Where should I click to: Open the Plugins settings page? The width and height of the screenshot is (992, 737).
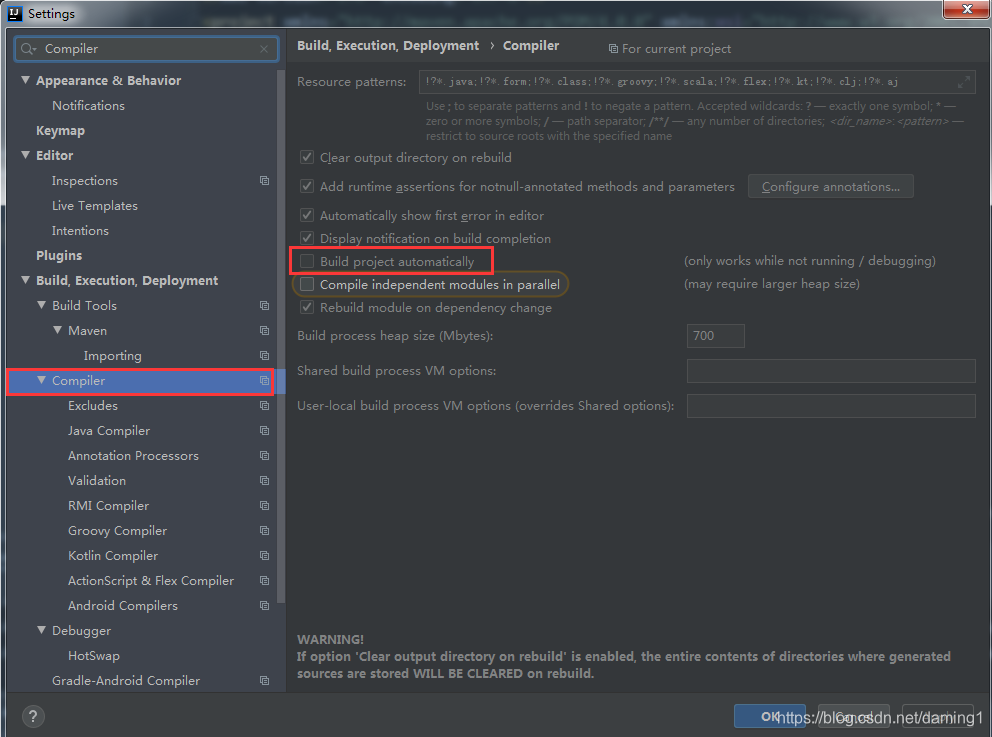[x=59, y=256]
